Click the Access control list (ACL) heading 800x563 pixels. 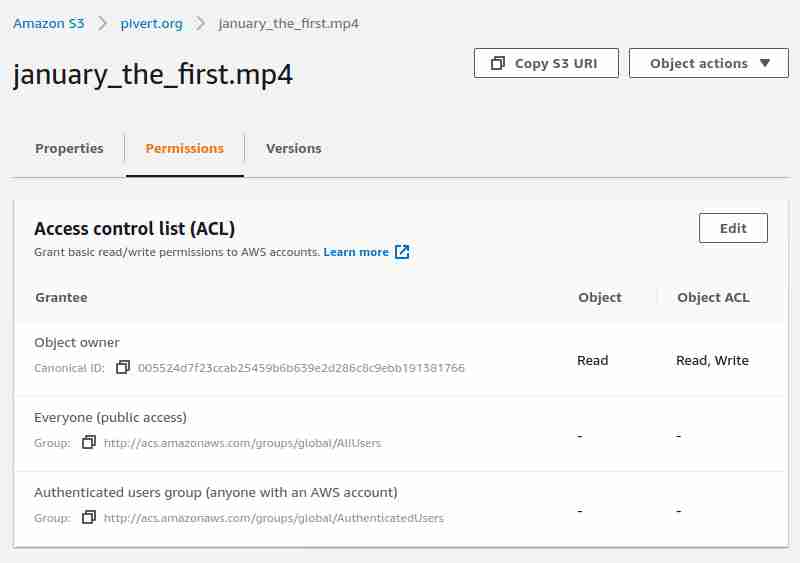[135, 229]
